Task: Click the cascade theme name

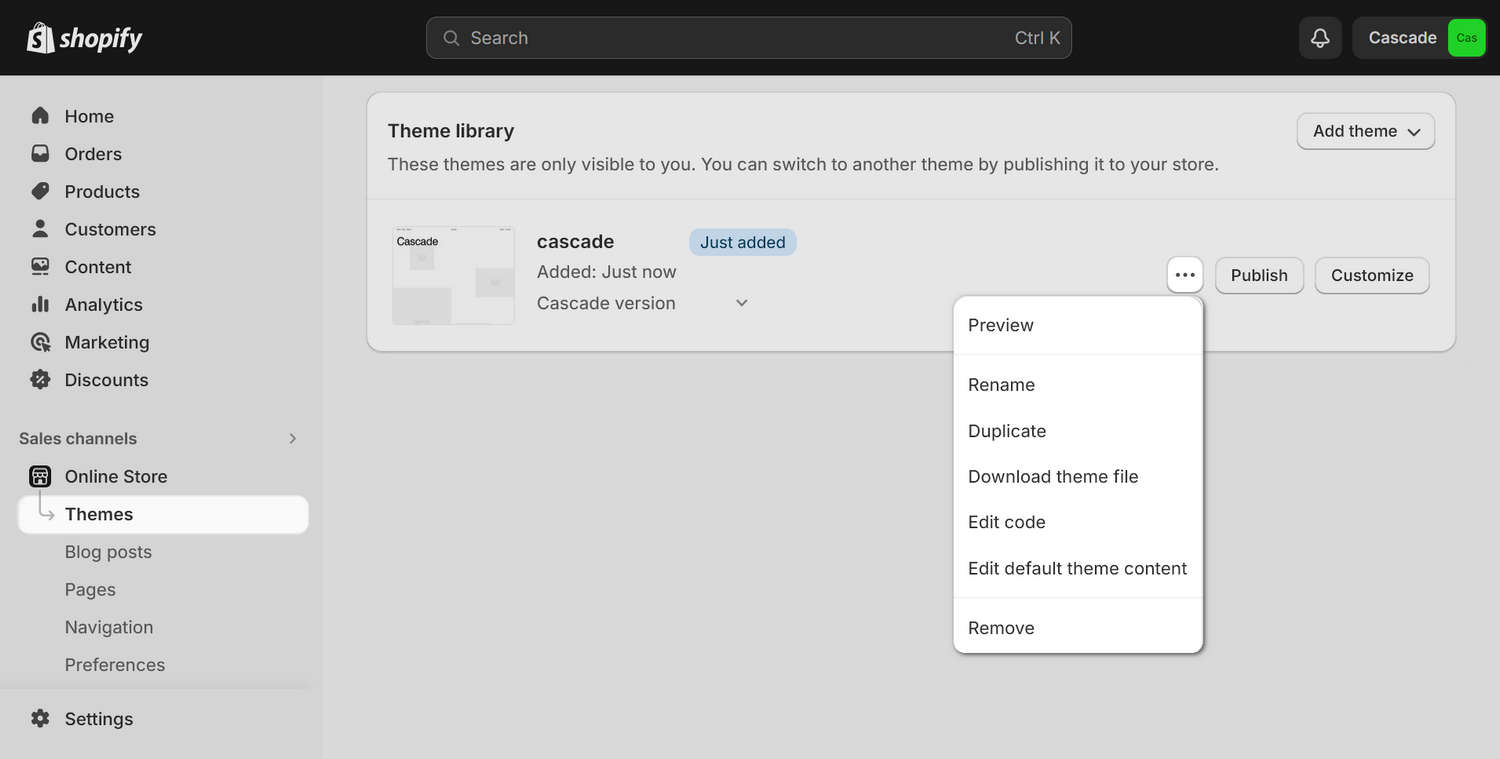Action: coord(575,241)
